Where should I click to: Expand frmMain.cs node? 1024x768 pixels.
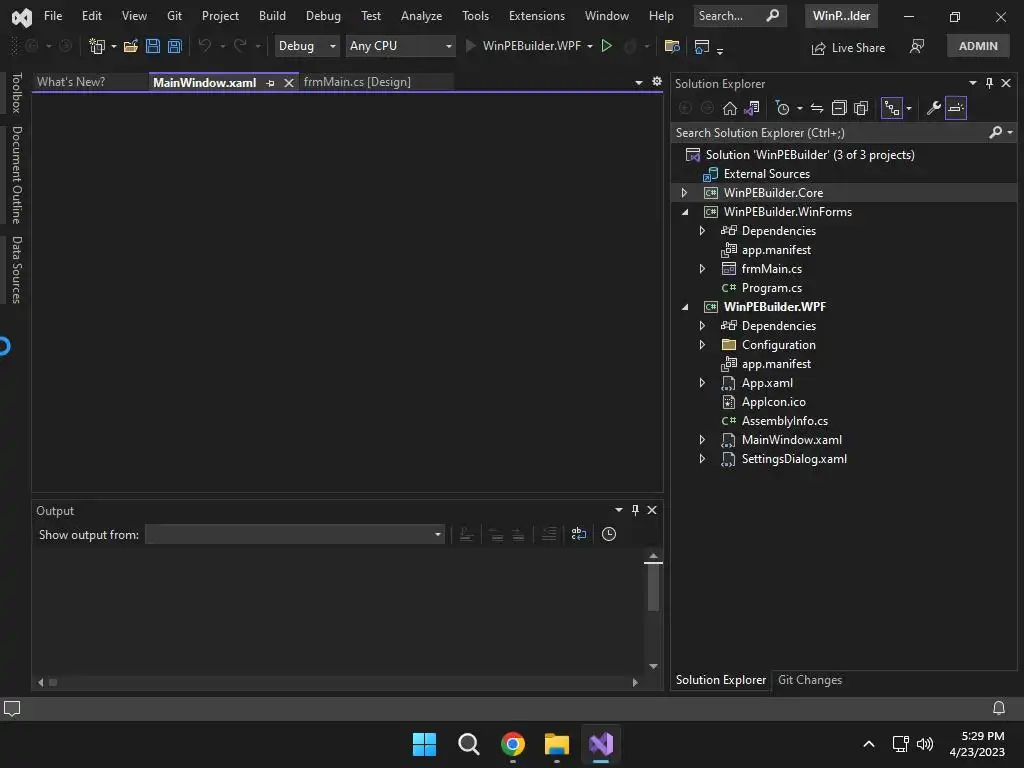(x=702, y=268)
